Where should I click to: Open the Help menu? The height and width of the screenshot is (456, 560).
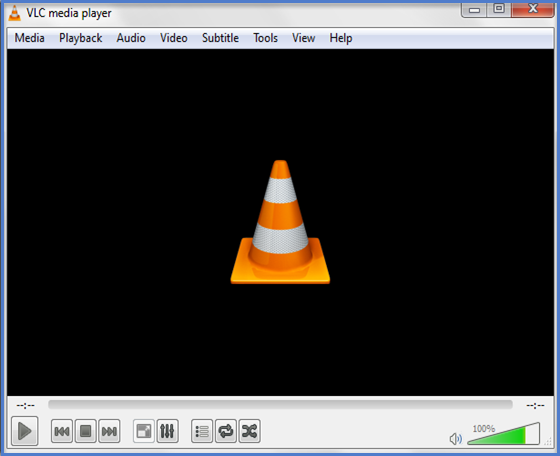(341, 38)
